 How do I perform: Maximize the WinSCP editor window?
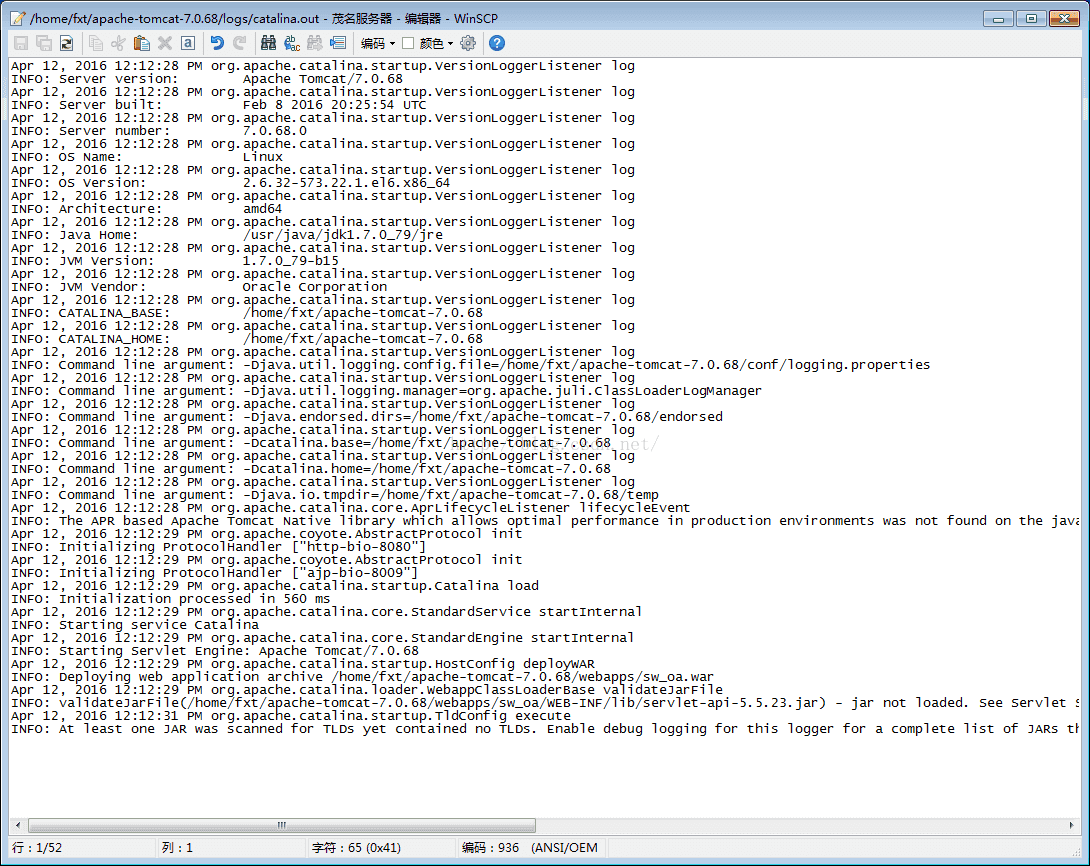[1031, 19]
